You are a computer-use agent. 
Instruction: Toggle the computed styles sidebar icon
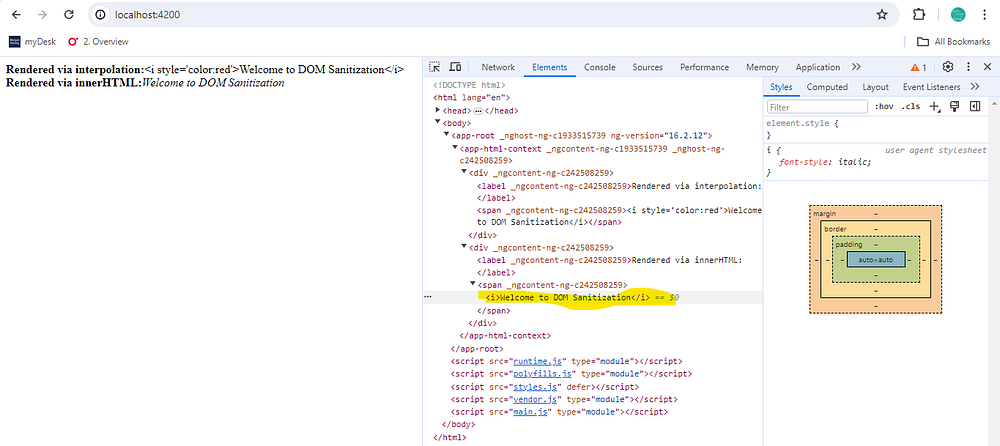click(x=974, y=107)
